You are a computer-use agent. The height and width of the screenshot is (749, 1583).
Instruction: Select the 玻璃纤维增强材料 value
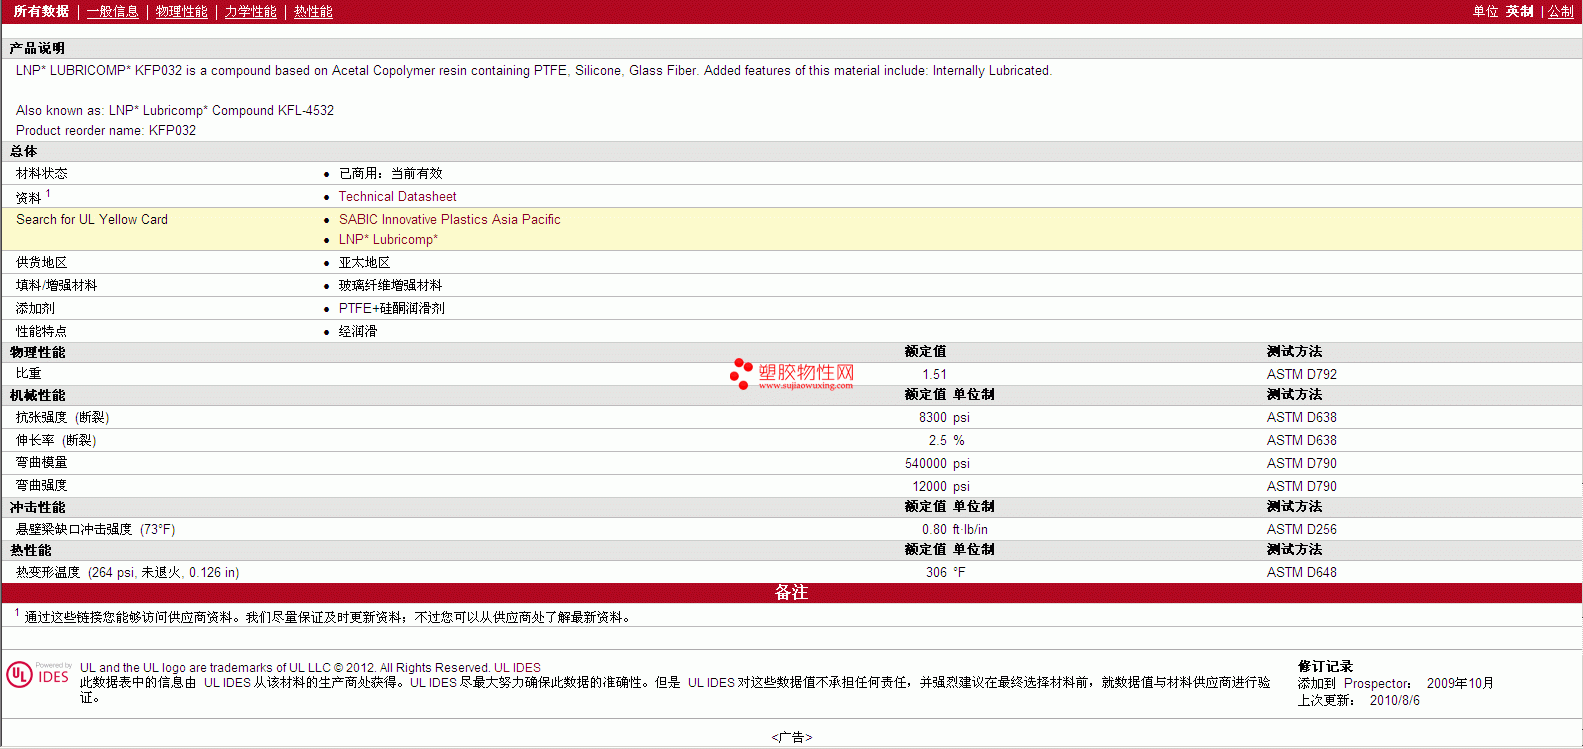[x=390, y=285]
